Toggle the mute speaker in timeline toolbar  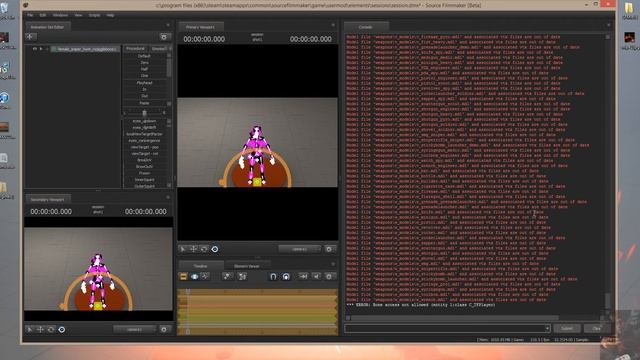pyautogui.click(x=316, y=277)
